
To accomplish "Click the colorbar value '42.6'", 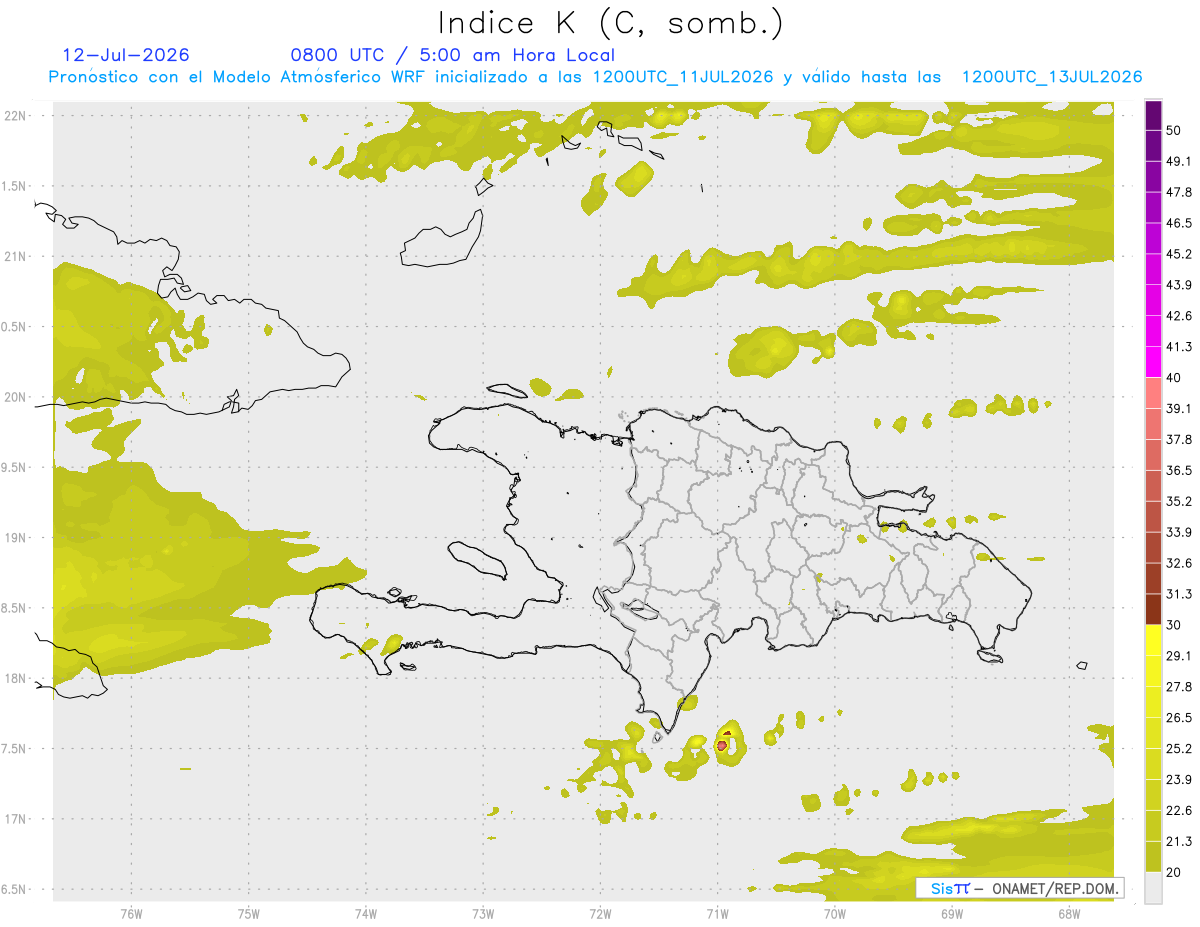I will (1179, 316).
